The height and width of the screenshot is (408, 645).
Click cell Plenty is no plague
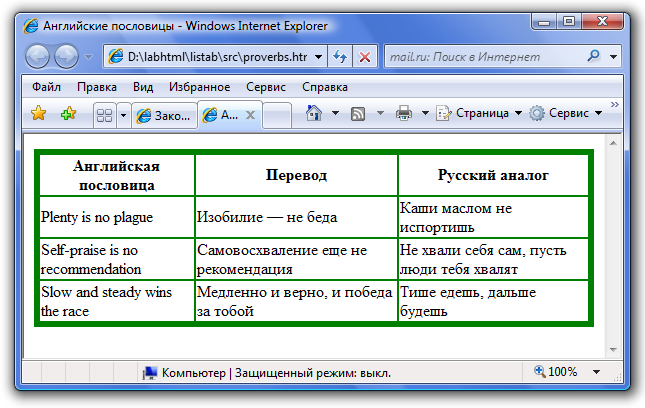click(117, 217)
